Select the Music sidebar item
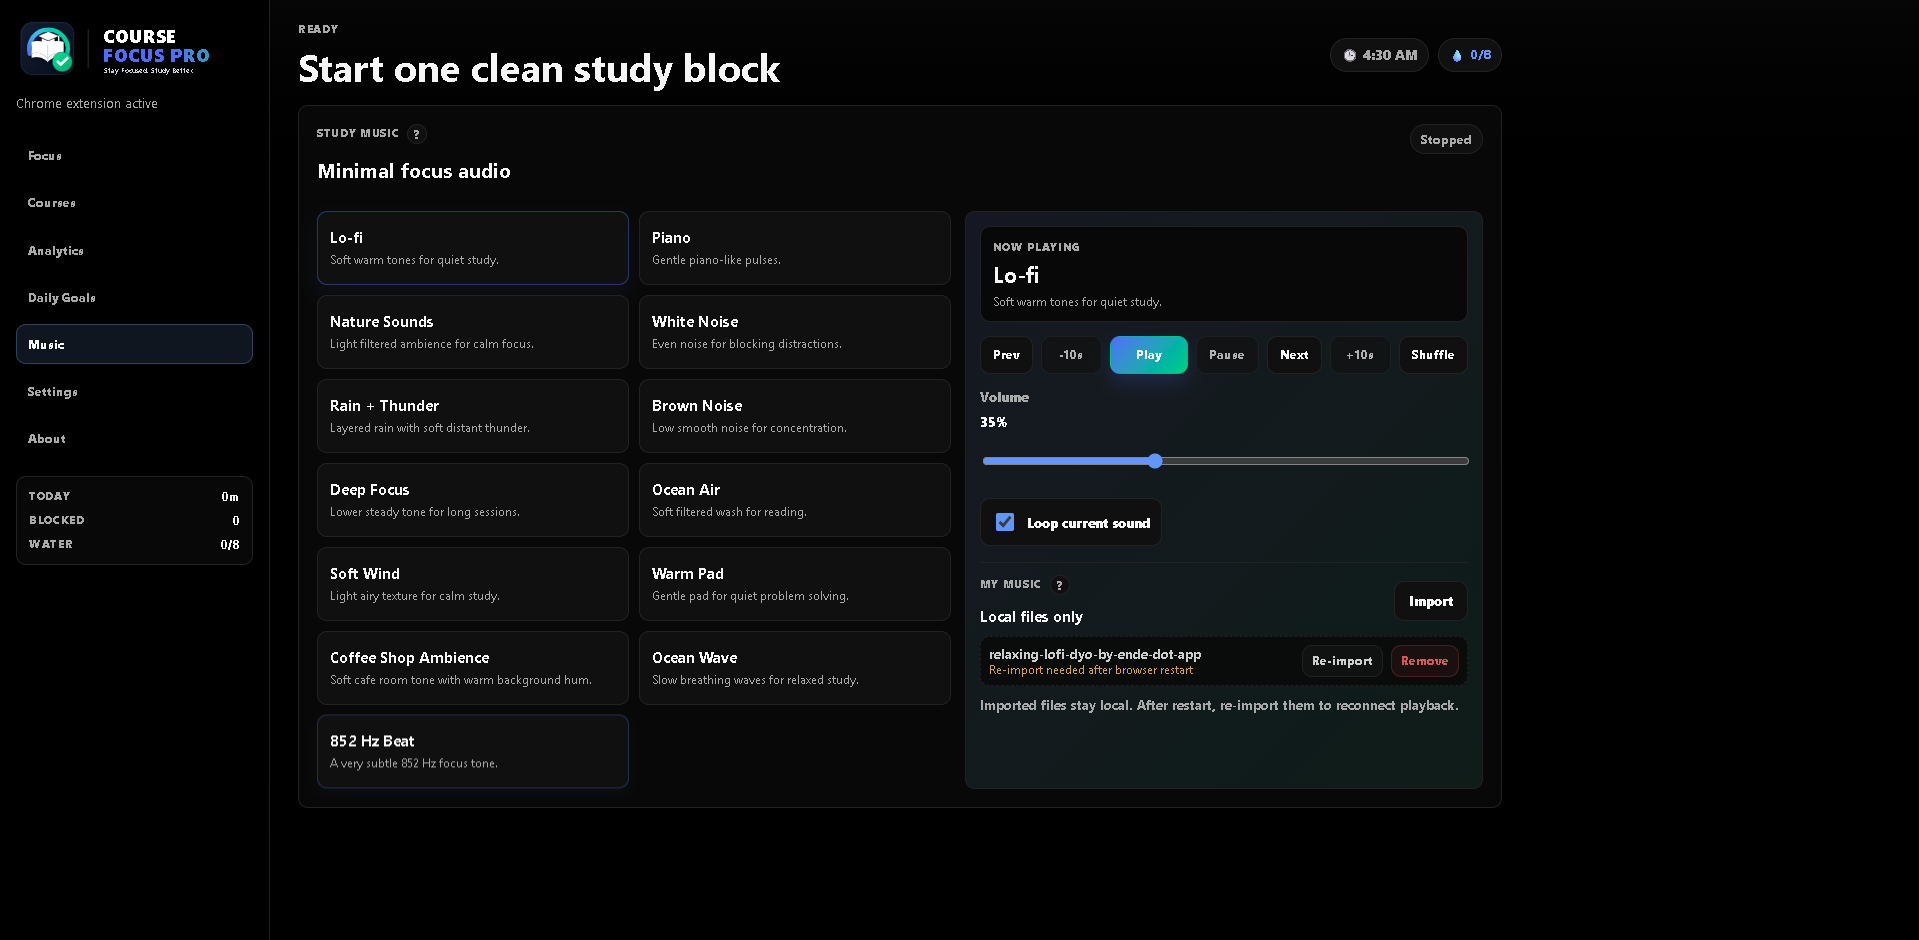1919x940 pixels. [134, 344]
